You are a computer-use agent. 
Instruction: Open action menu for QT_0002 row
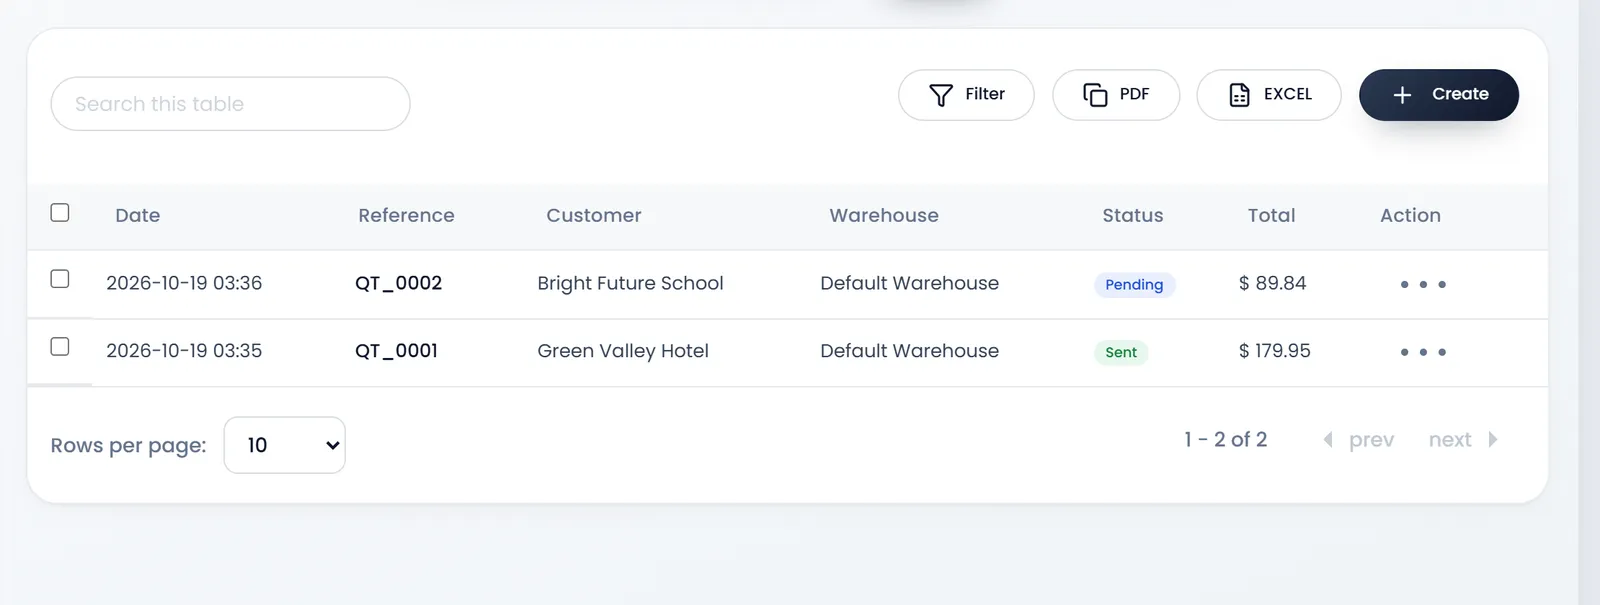click(x=1423, y=285)
